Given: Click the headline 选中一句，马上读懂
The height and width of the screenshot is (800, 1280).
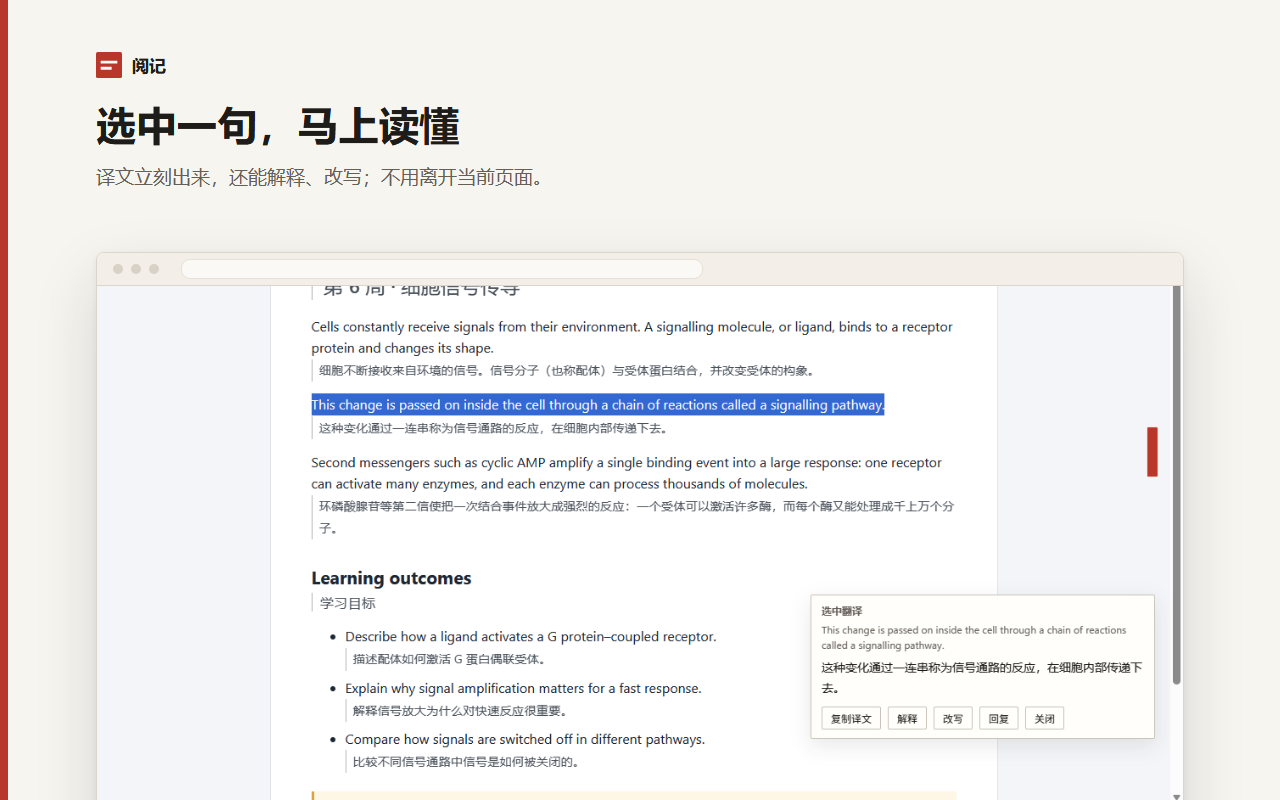Looking at the screenshot, I should (278, 127).
